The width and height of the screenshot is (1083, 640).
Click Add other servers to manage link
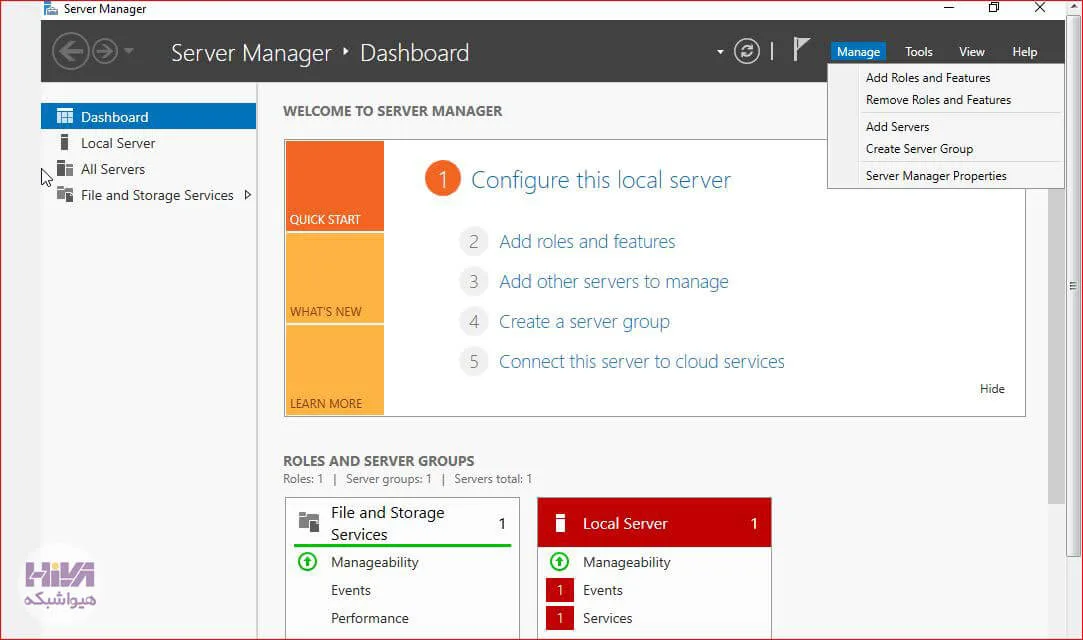coord(613,282)
